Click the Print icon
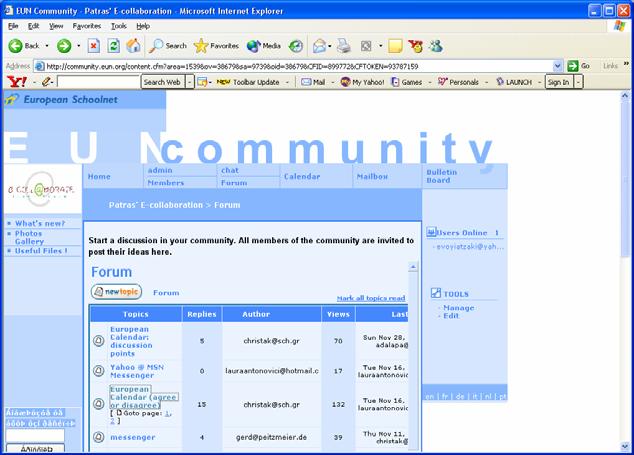634x455 pixels. (x=344, y=46)
